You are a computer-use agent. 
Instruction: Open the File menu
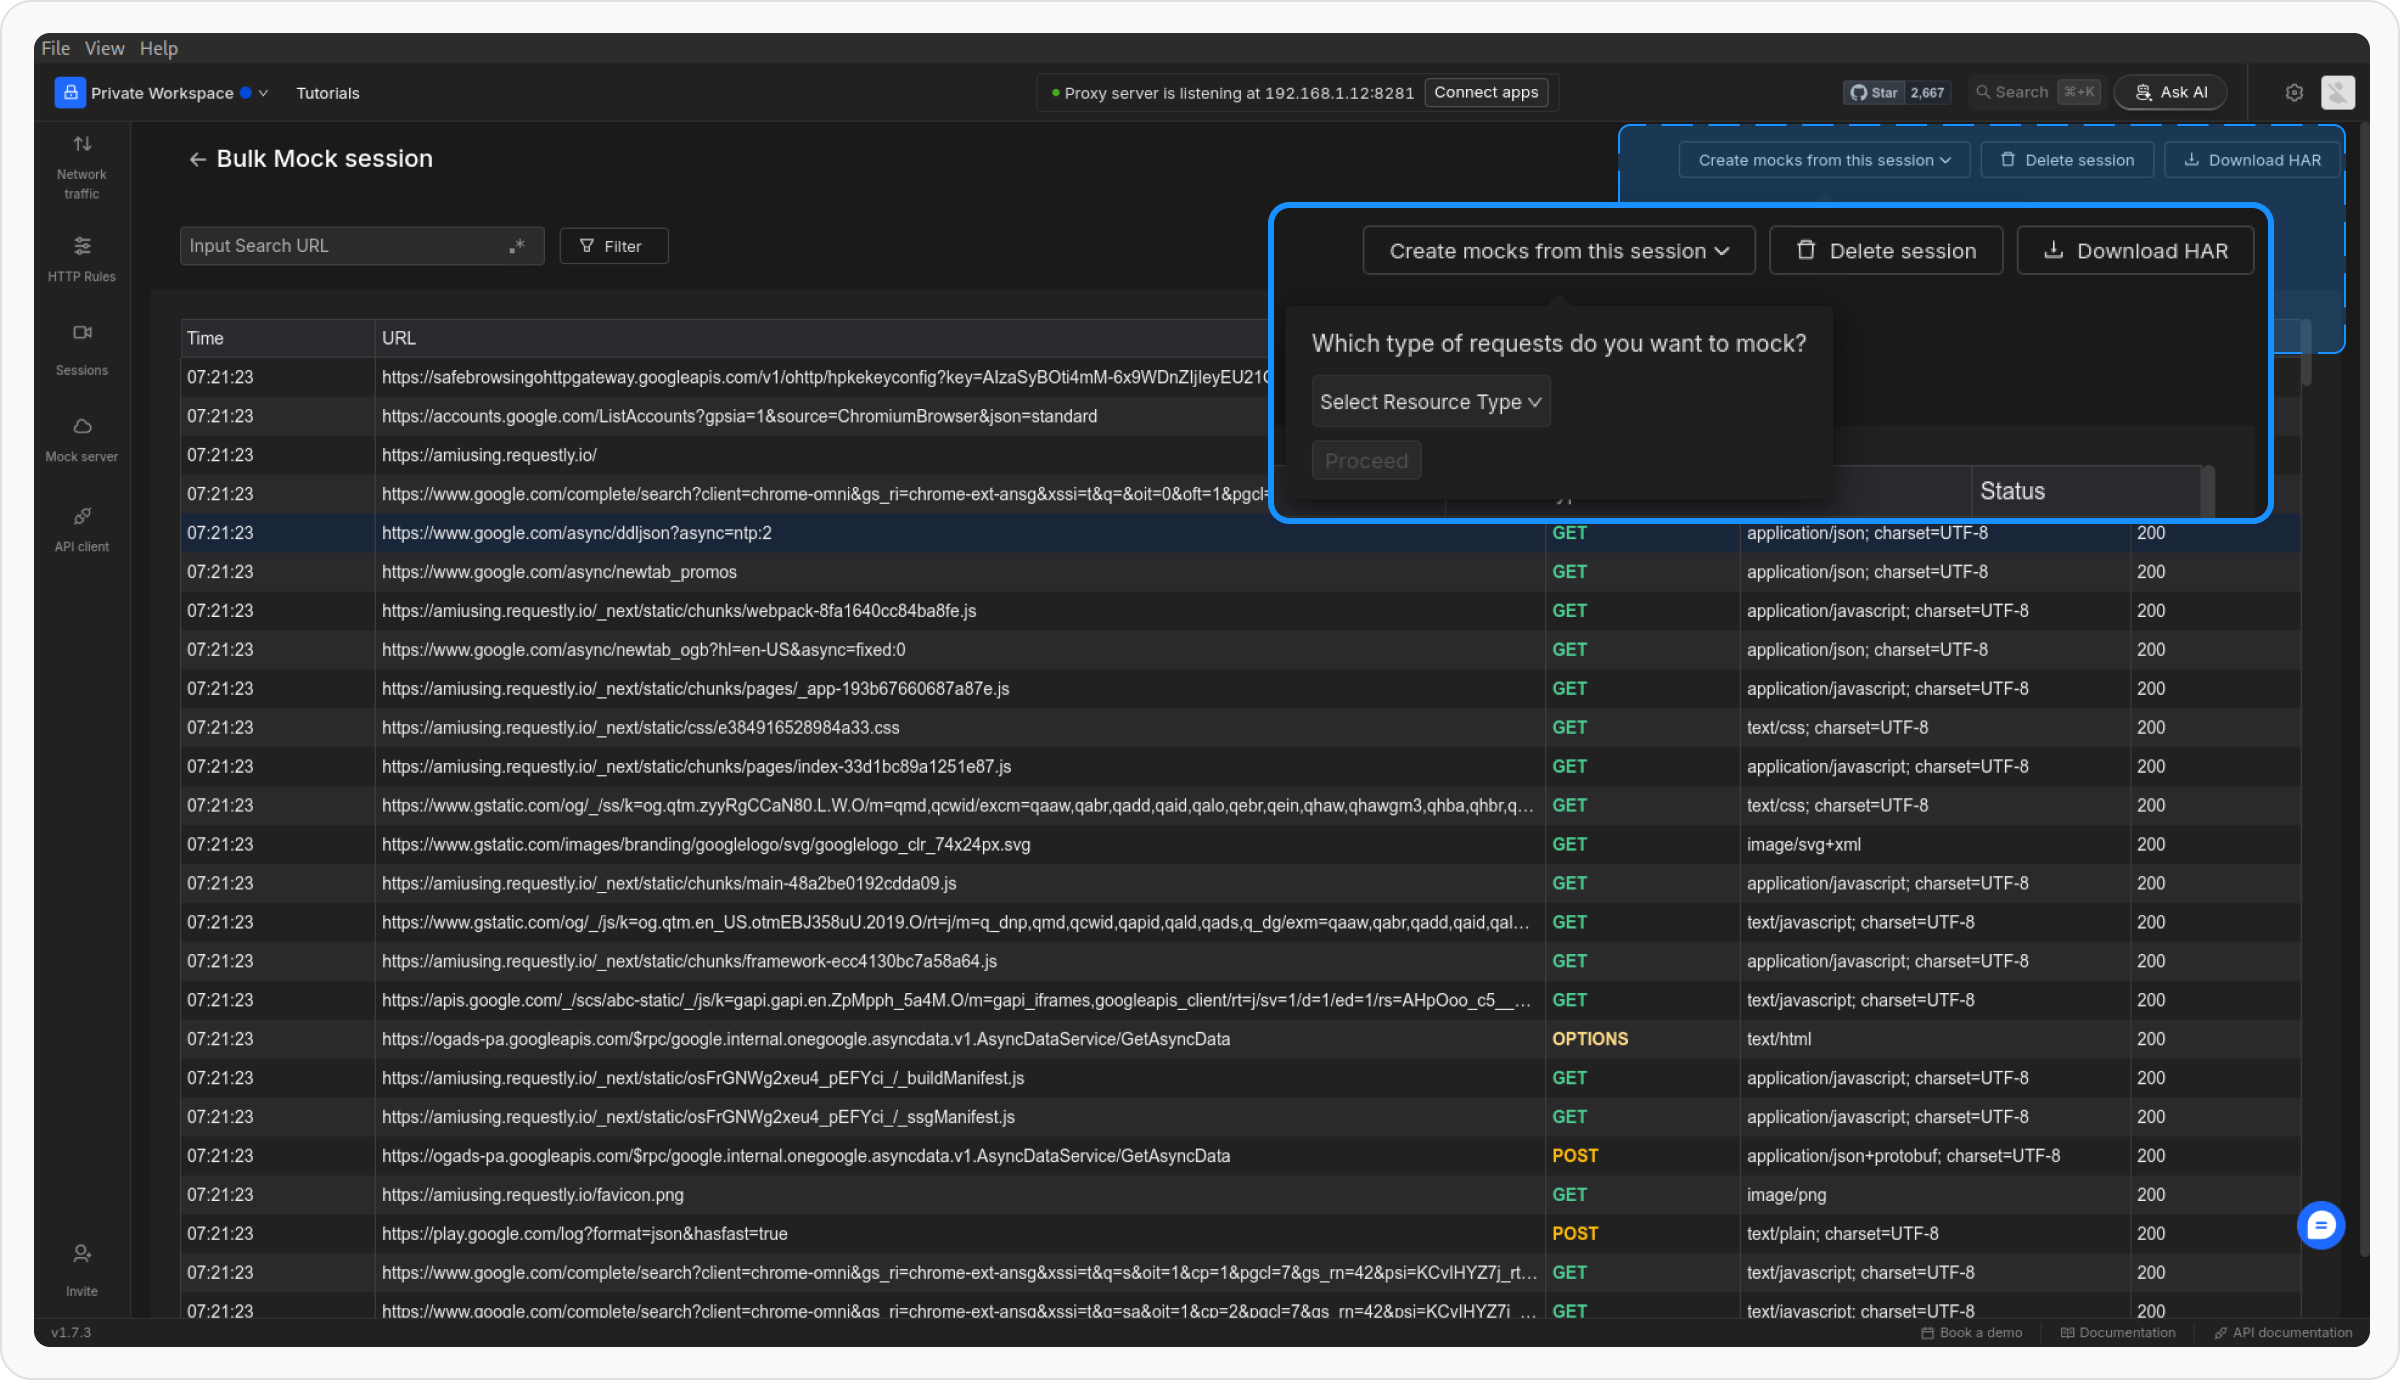(55, 48)
